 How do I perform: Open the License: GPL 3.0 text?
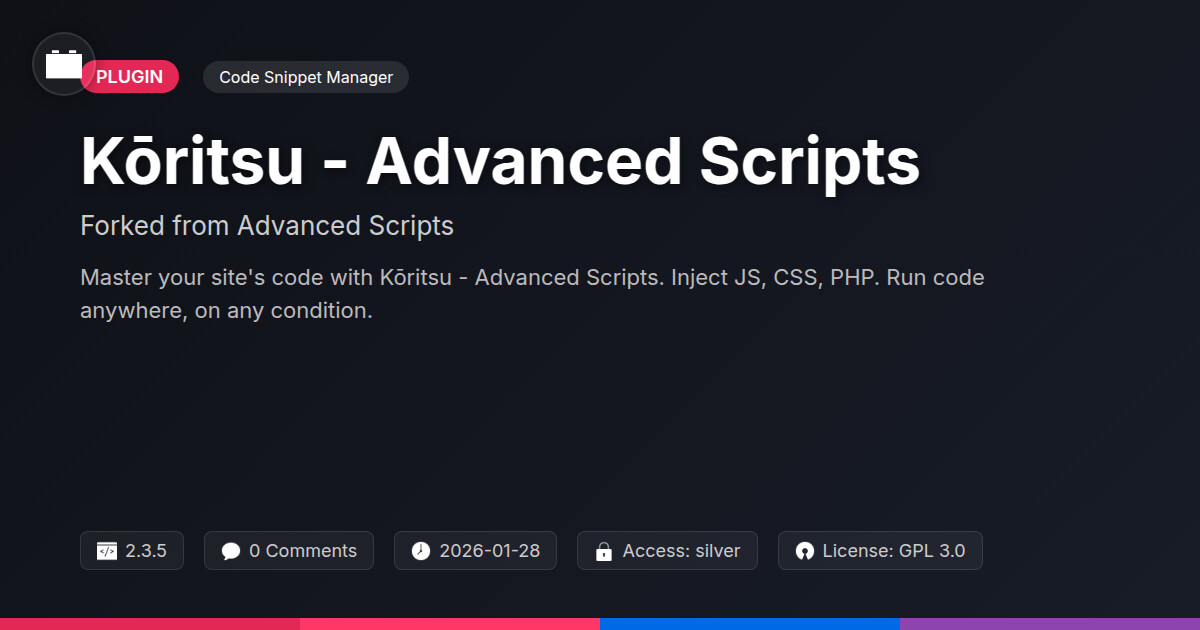coord(893,551)
